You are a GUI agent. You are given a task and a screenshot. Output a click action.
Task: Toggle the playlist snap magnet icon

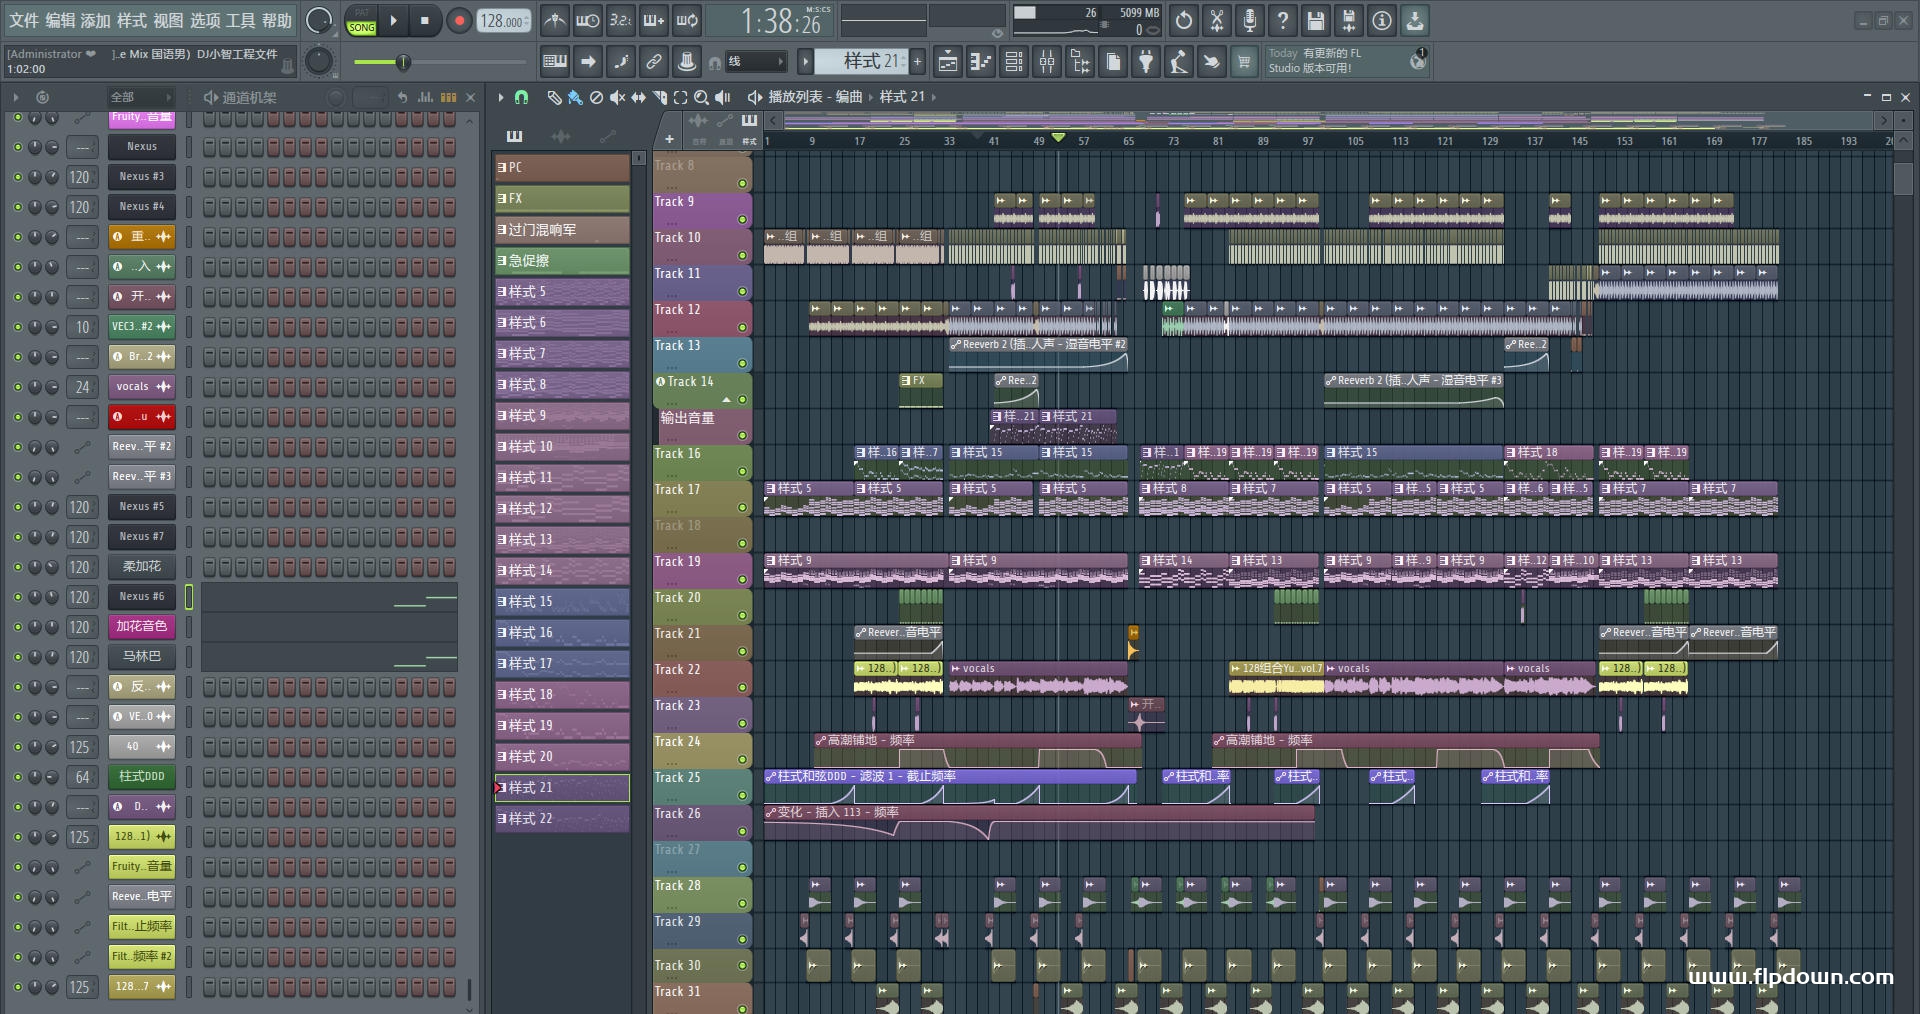coord(521,97)
